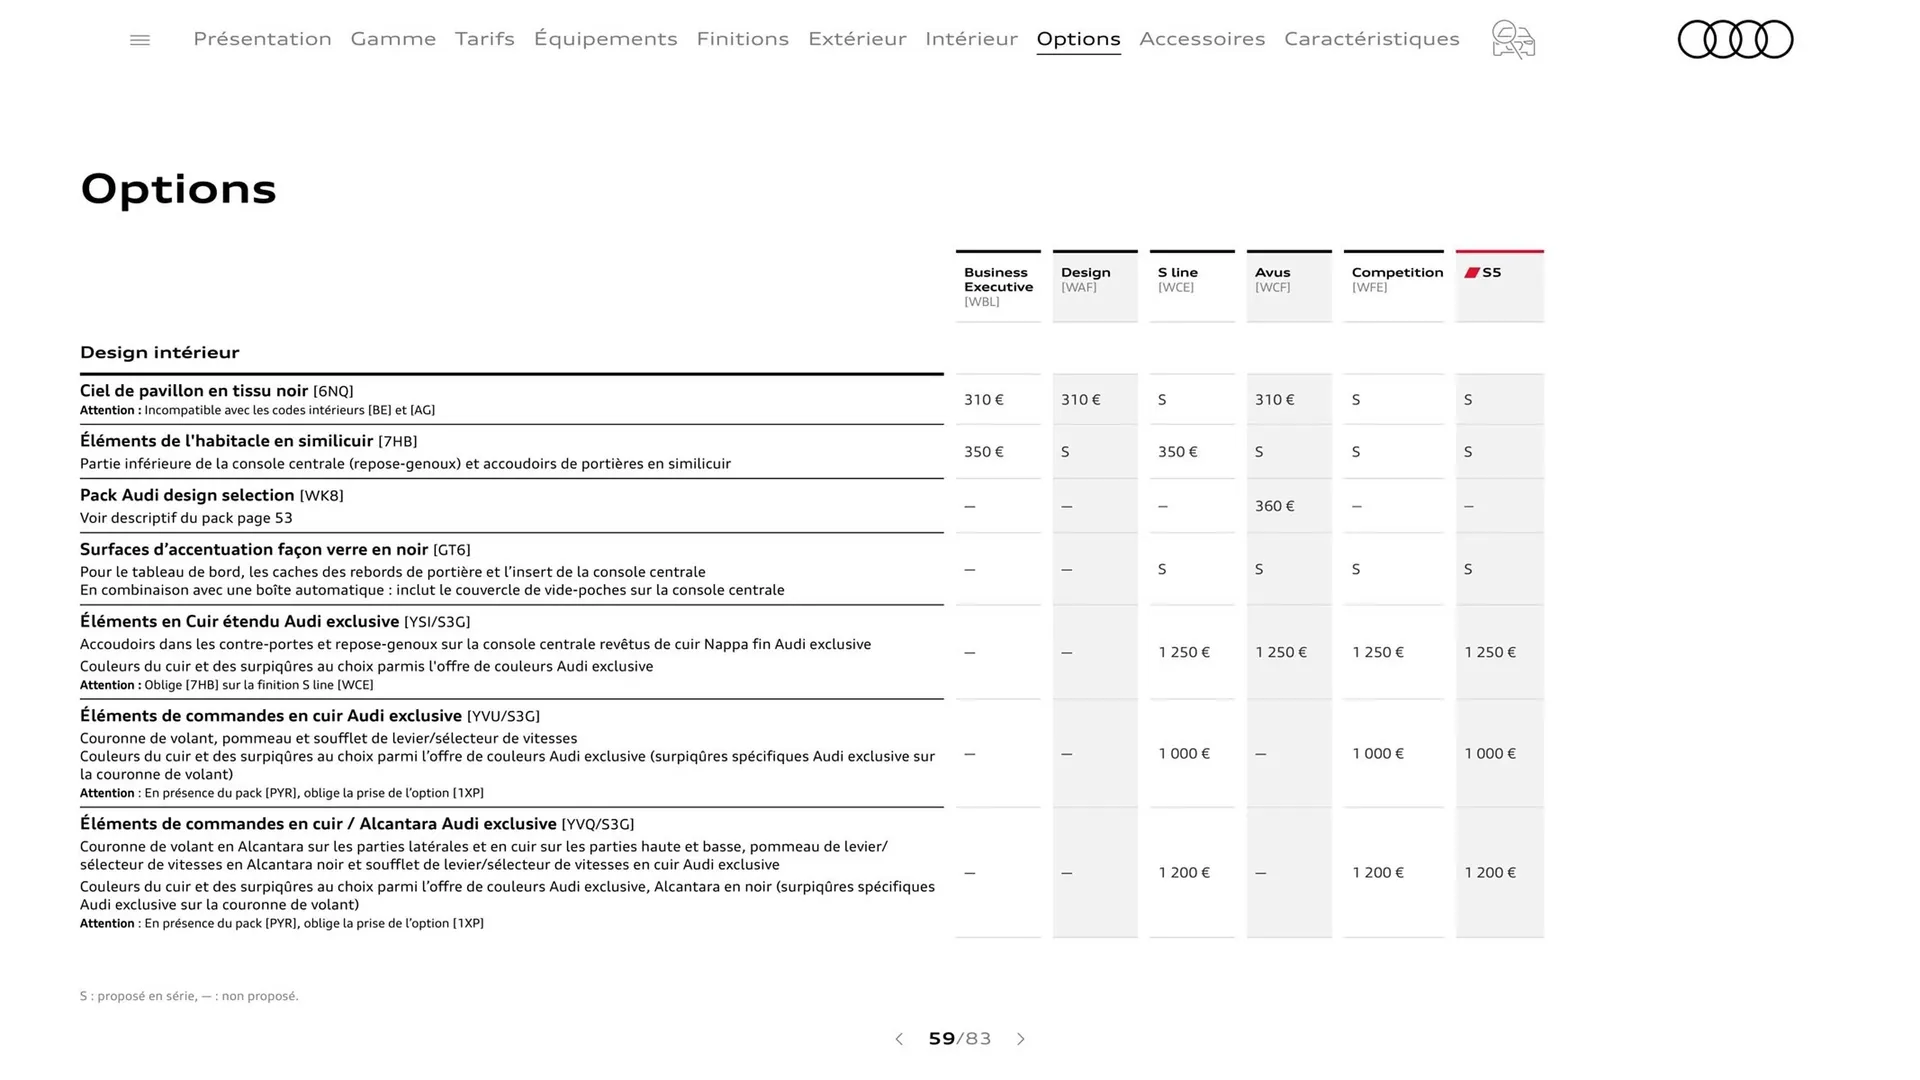Click the [6NQ] incompatibility Attention note

tap(257, 410)
